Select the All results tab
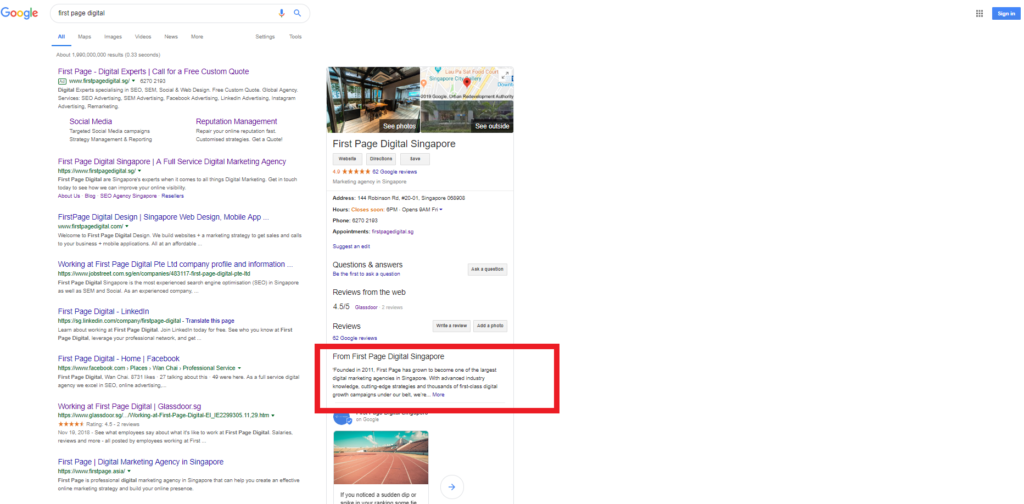 coord(61,37)
